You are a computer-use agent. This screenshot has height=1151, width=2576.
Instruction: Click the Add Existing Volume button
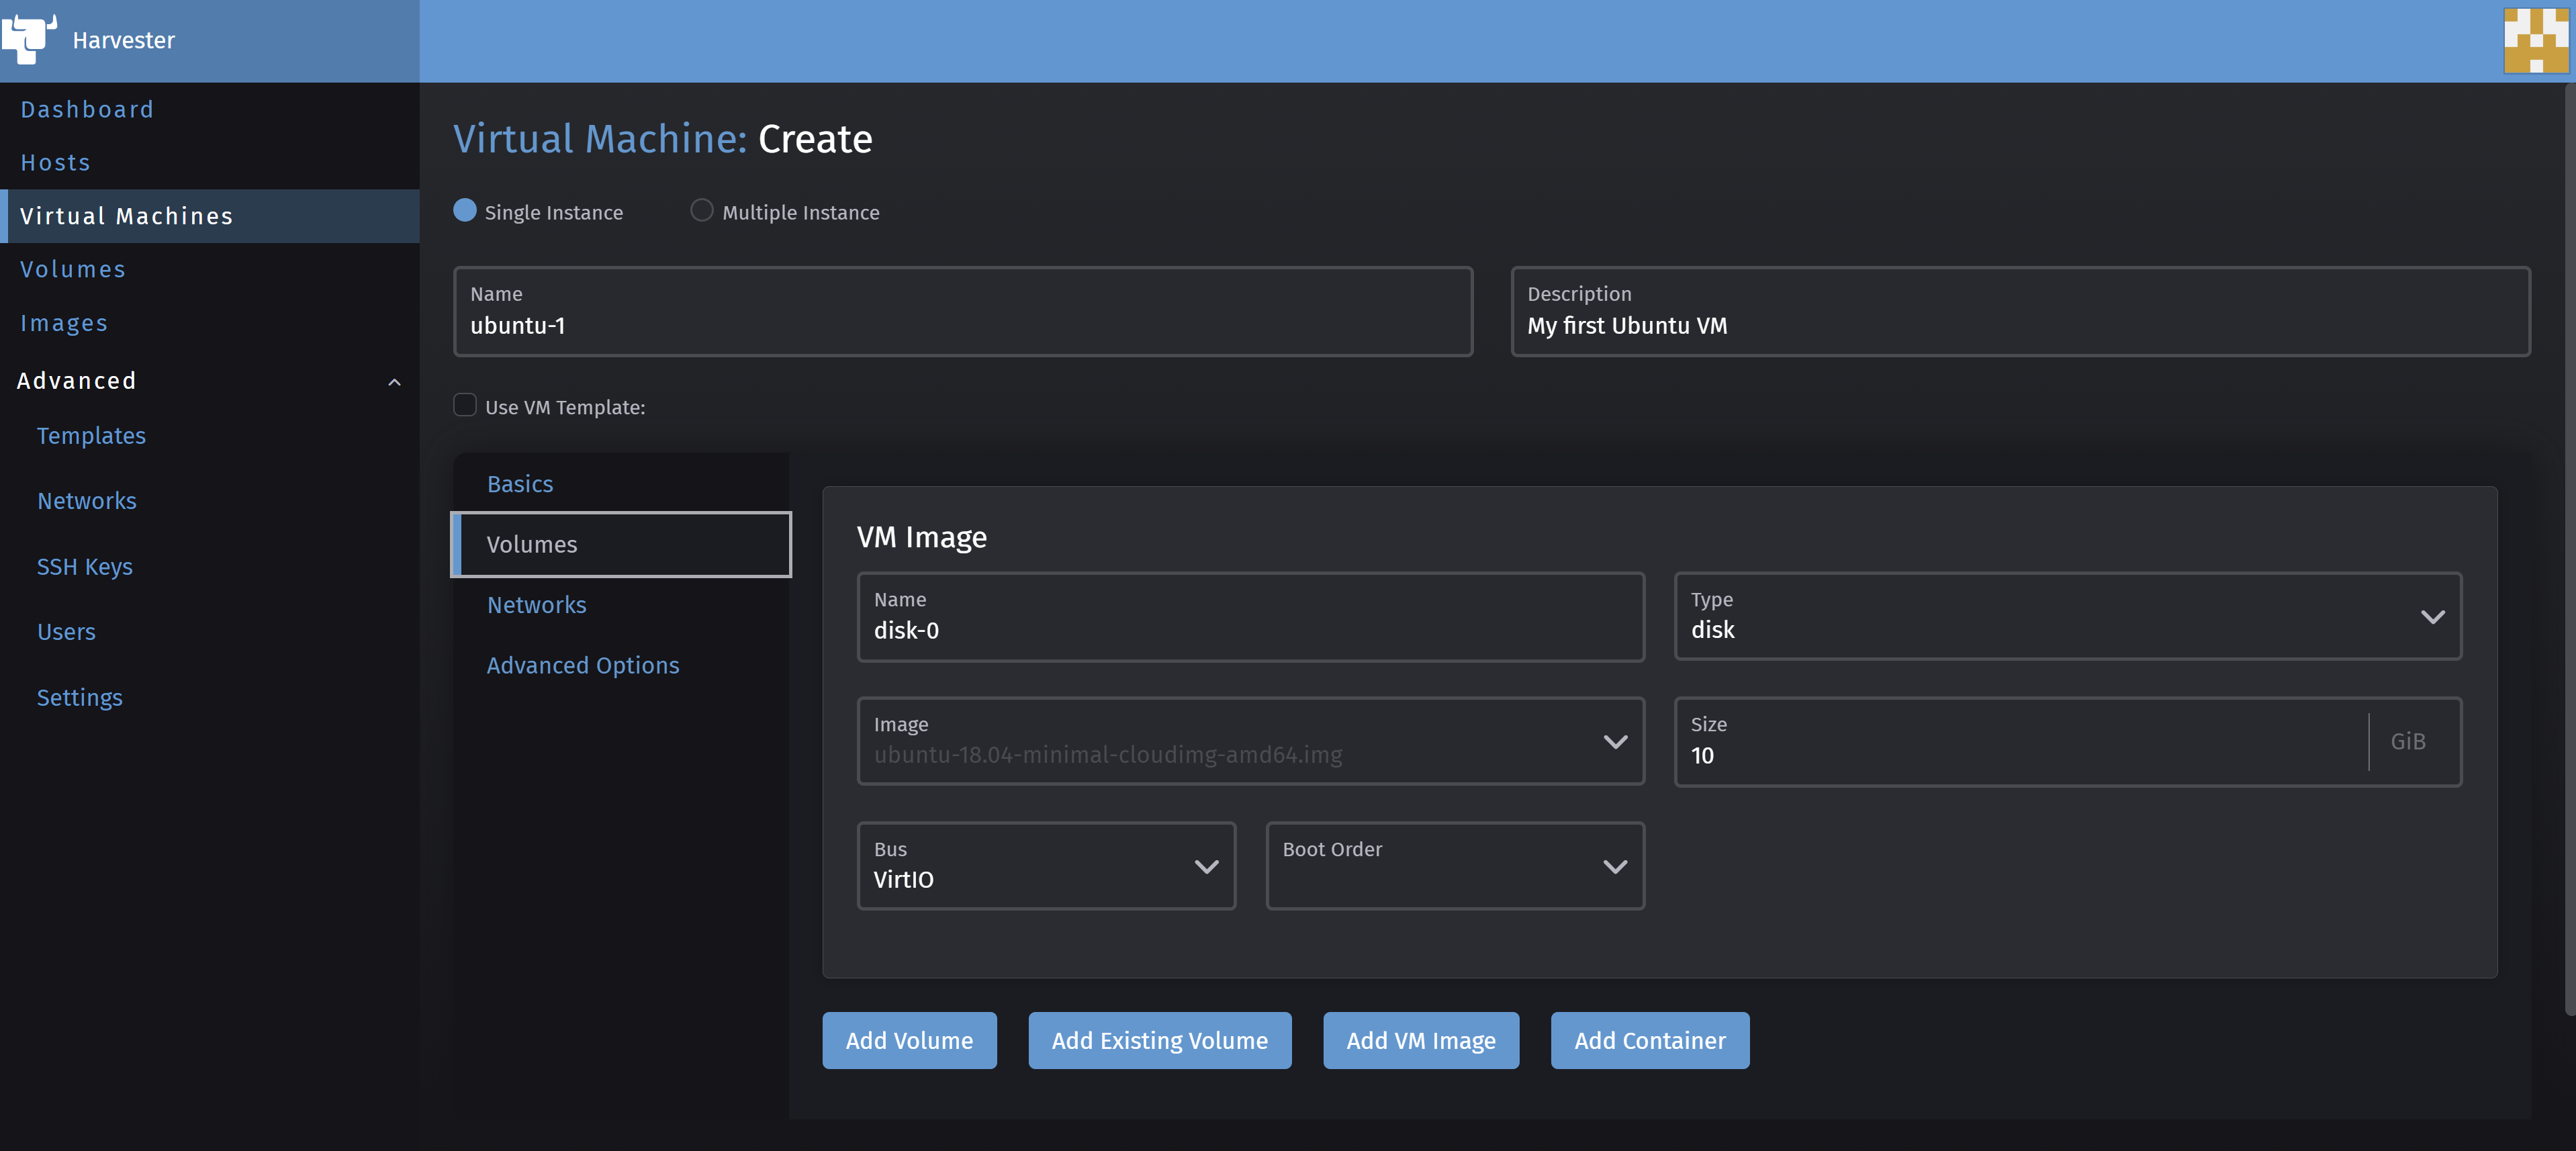pos(1160,1040)
